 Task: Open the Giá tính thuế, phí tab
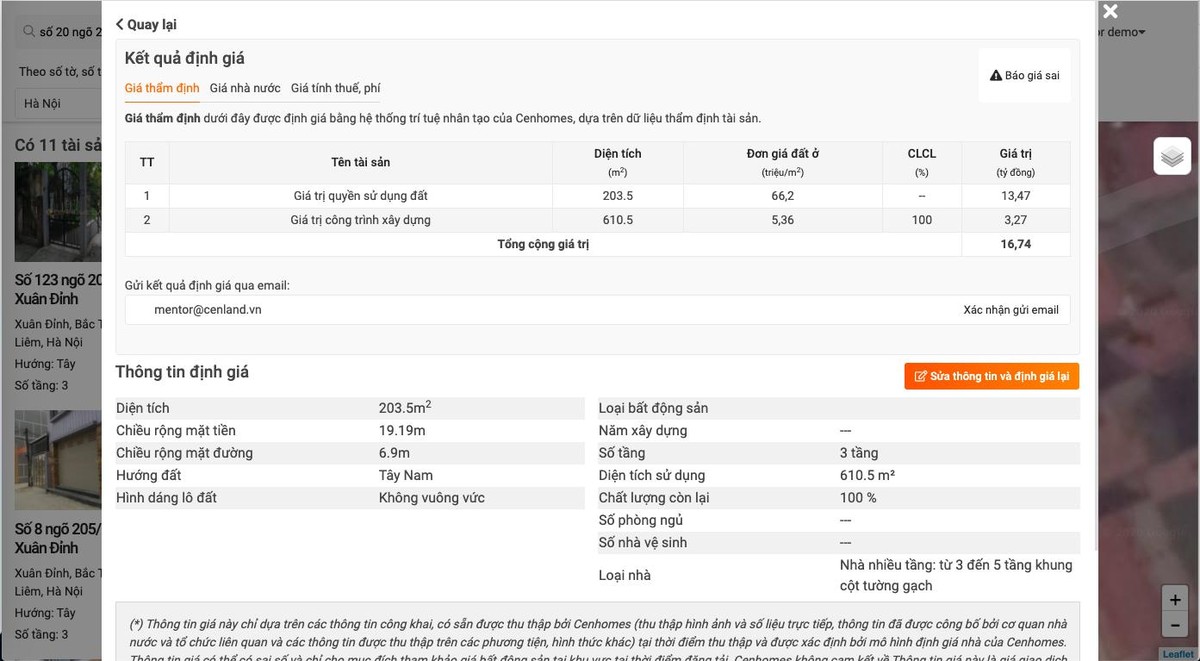[334, 88]
